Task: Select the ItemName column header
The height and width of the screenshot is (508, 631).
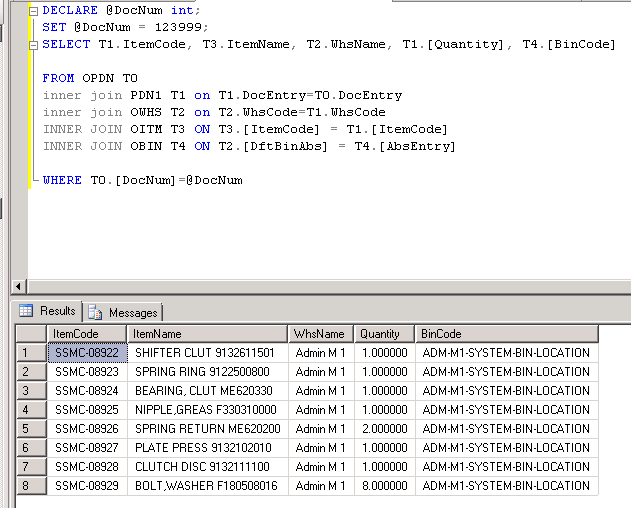Action: coord(207,334)
